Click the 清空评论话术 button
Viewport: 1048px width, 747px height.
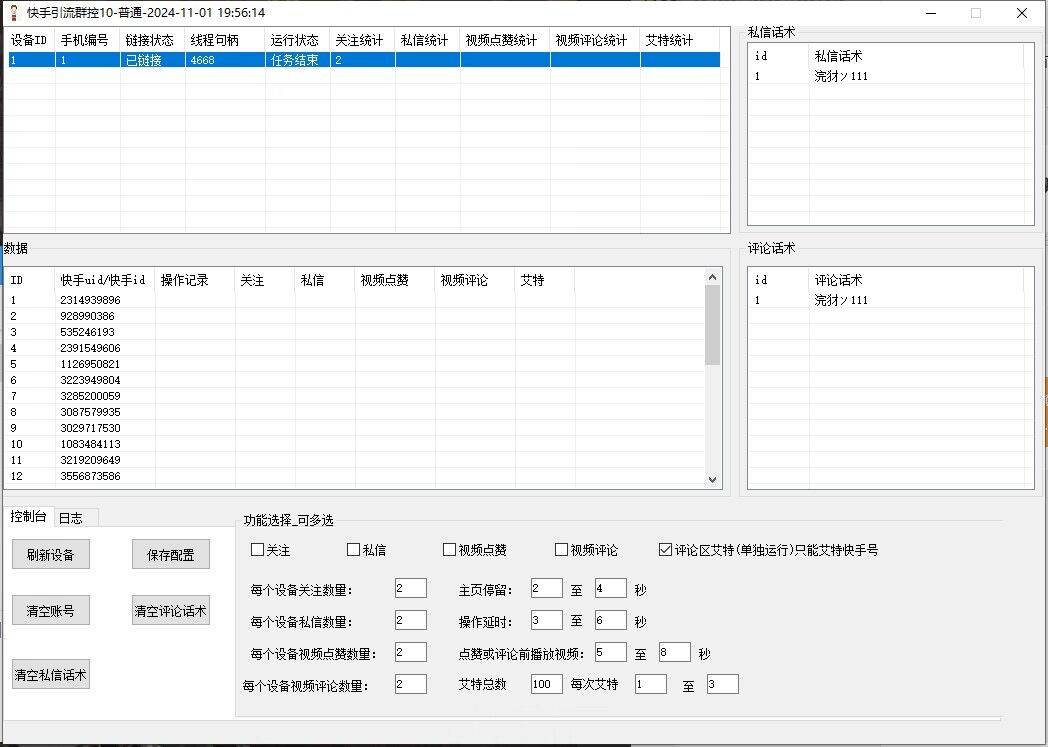click(x=173, y=609)
